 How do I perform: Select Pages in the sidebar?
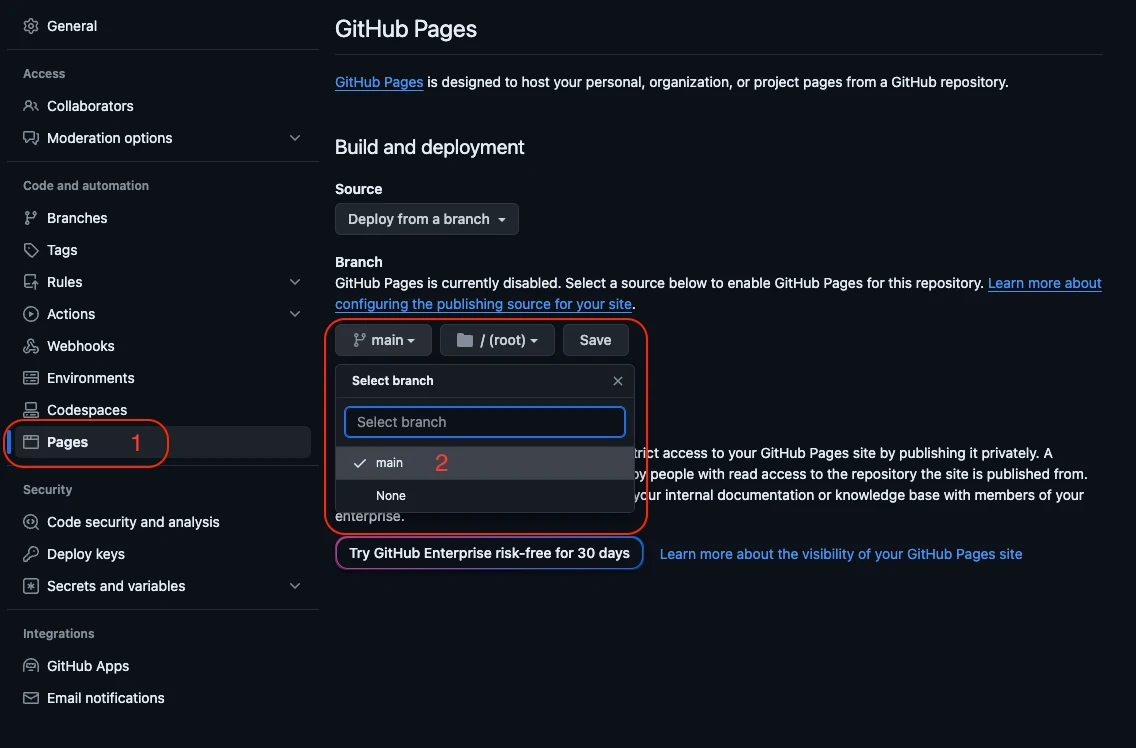162,442
